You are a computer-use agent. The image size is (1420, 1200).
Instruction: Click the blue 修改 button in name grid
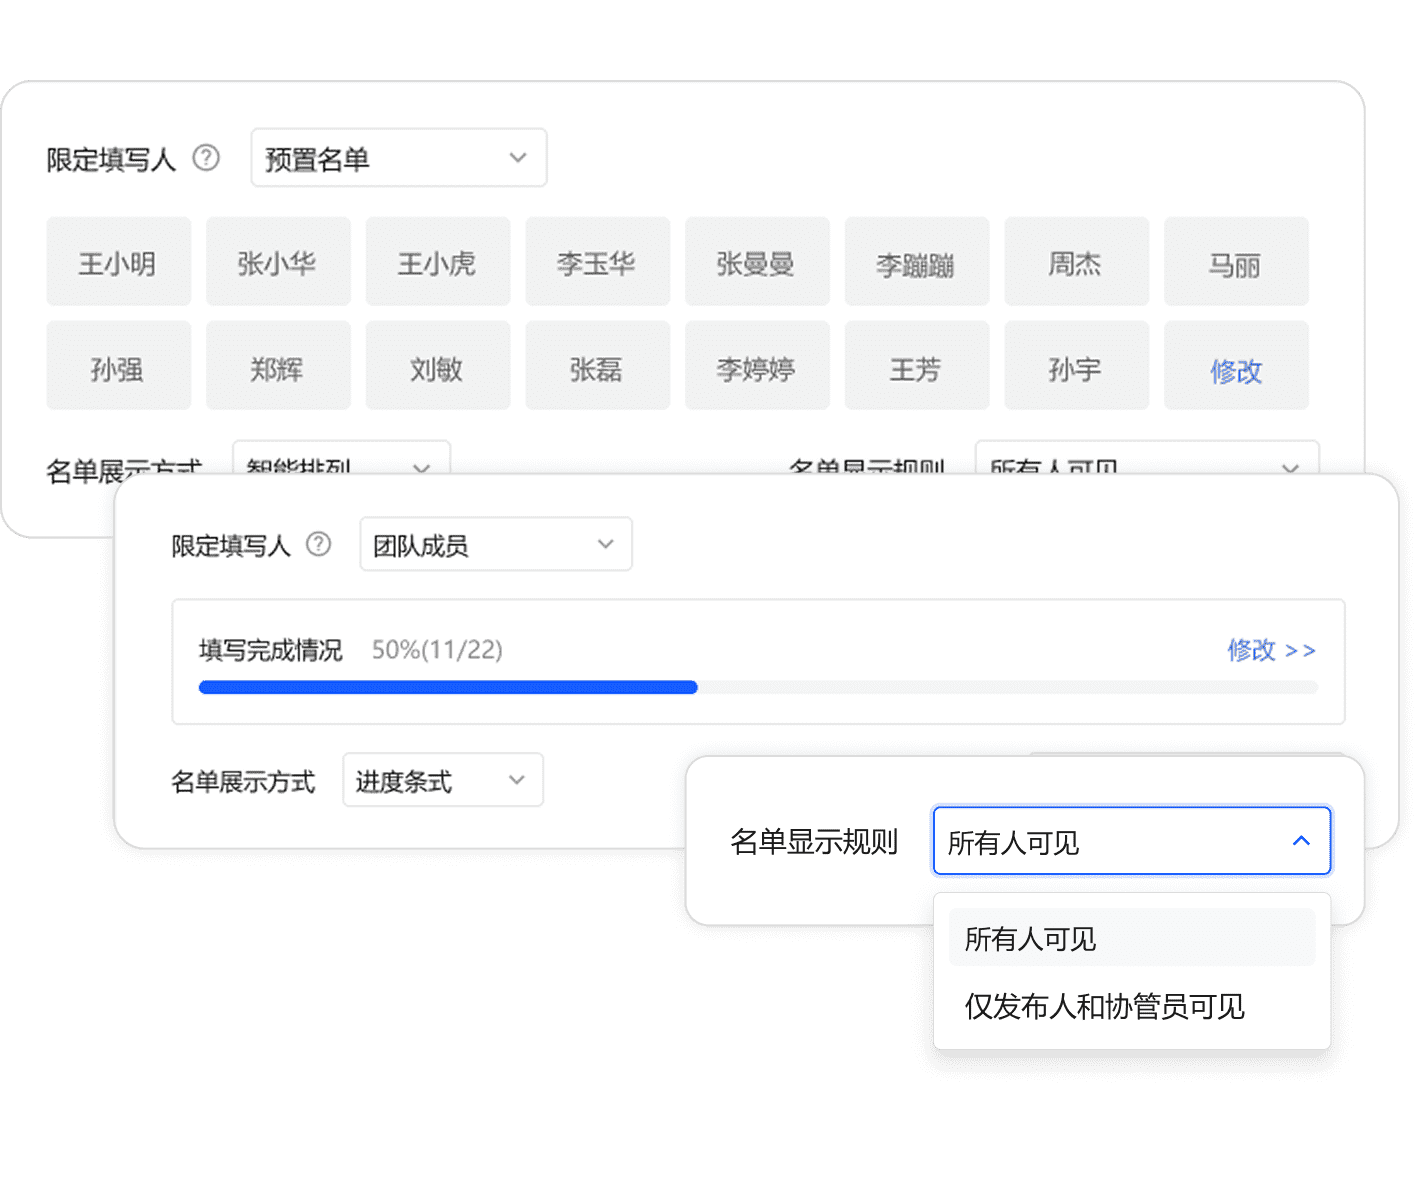[1236, 370]
